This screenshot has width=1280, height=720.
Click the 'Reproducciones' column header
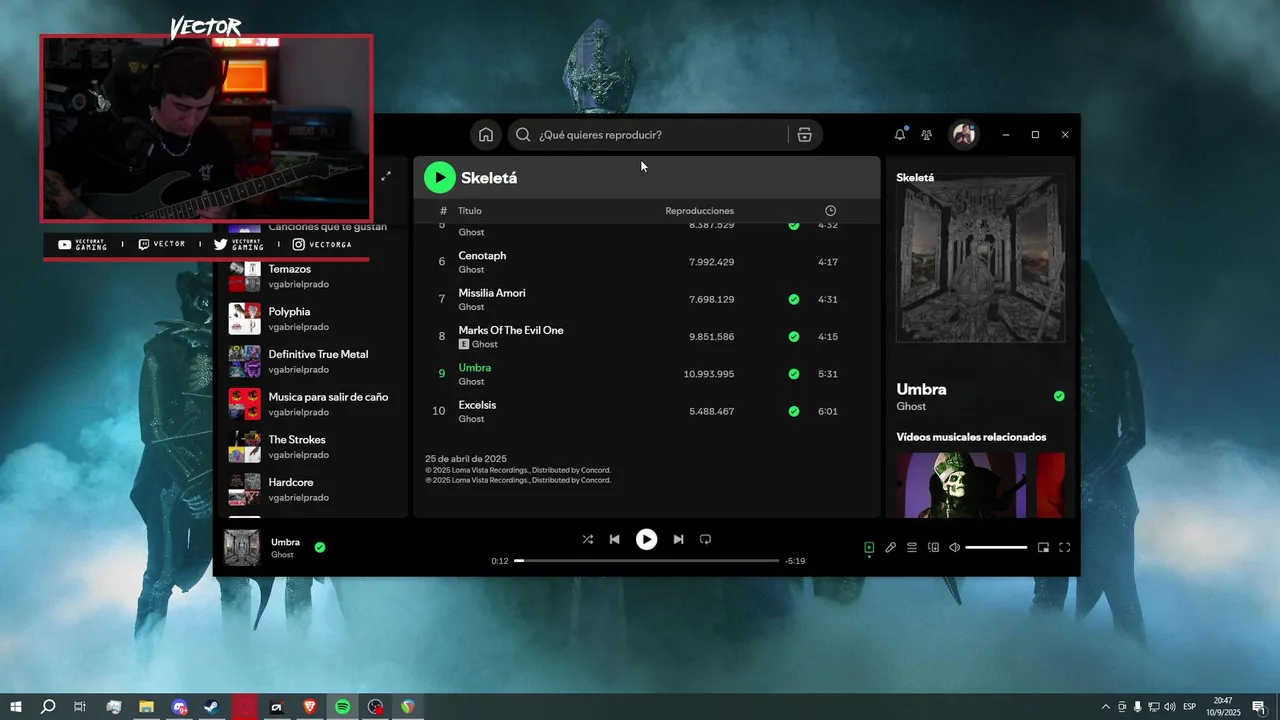699,211
